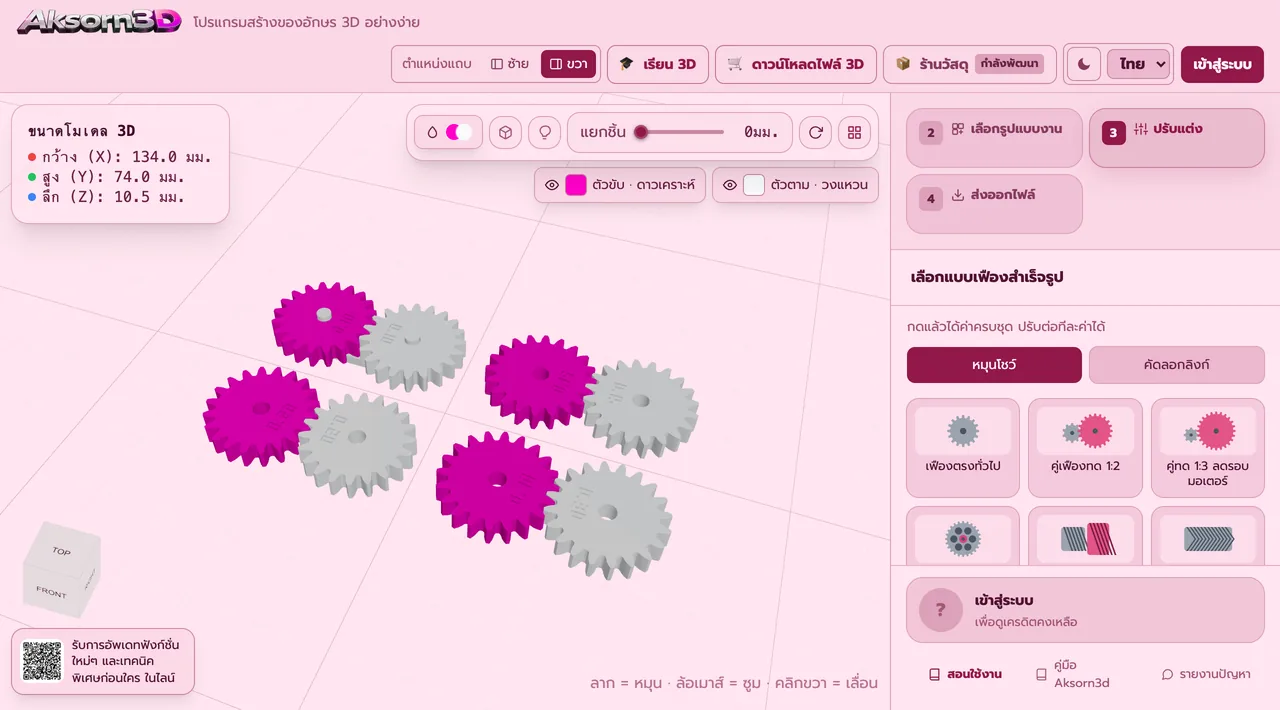
Task: Choose the planetary gear preset thumbnail
Action: click(963, 539)
